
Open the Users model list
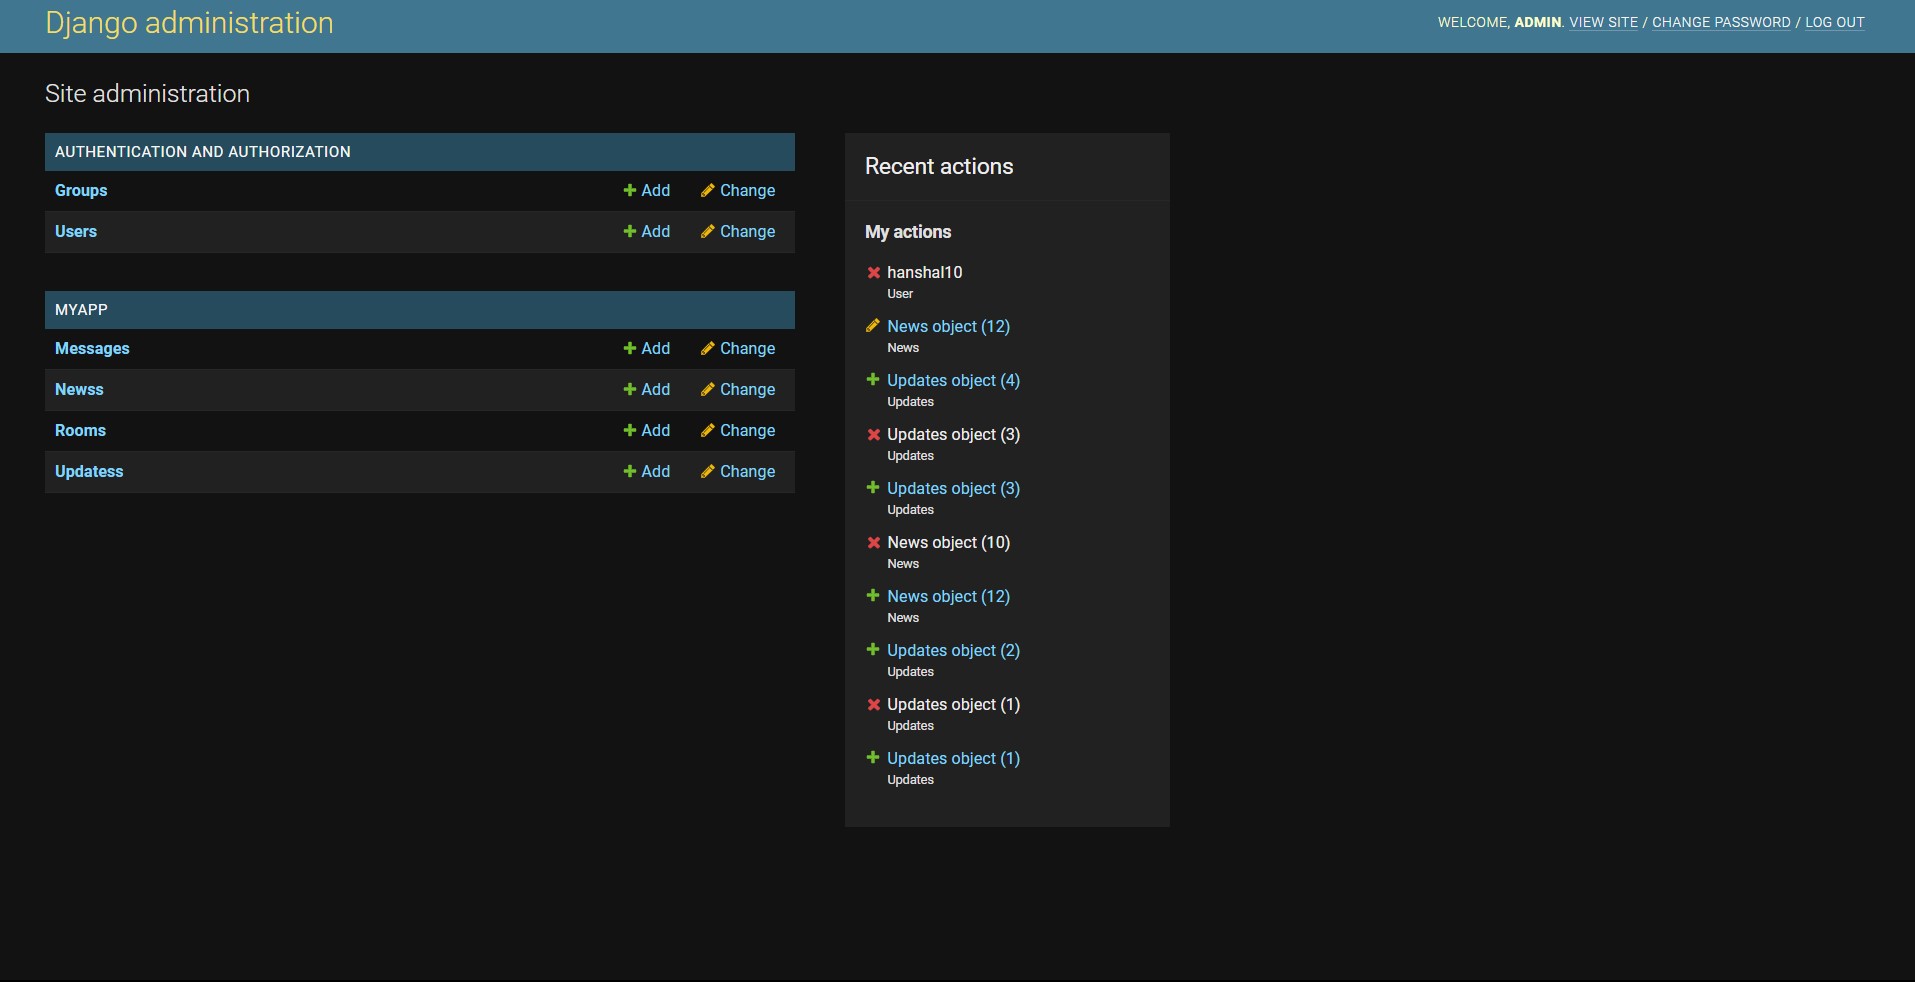[x=76, y=231]
